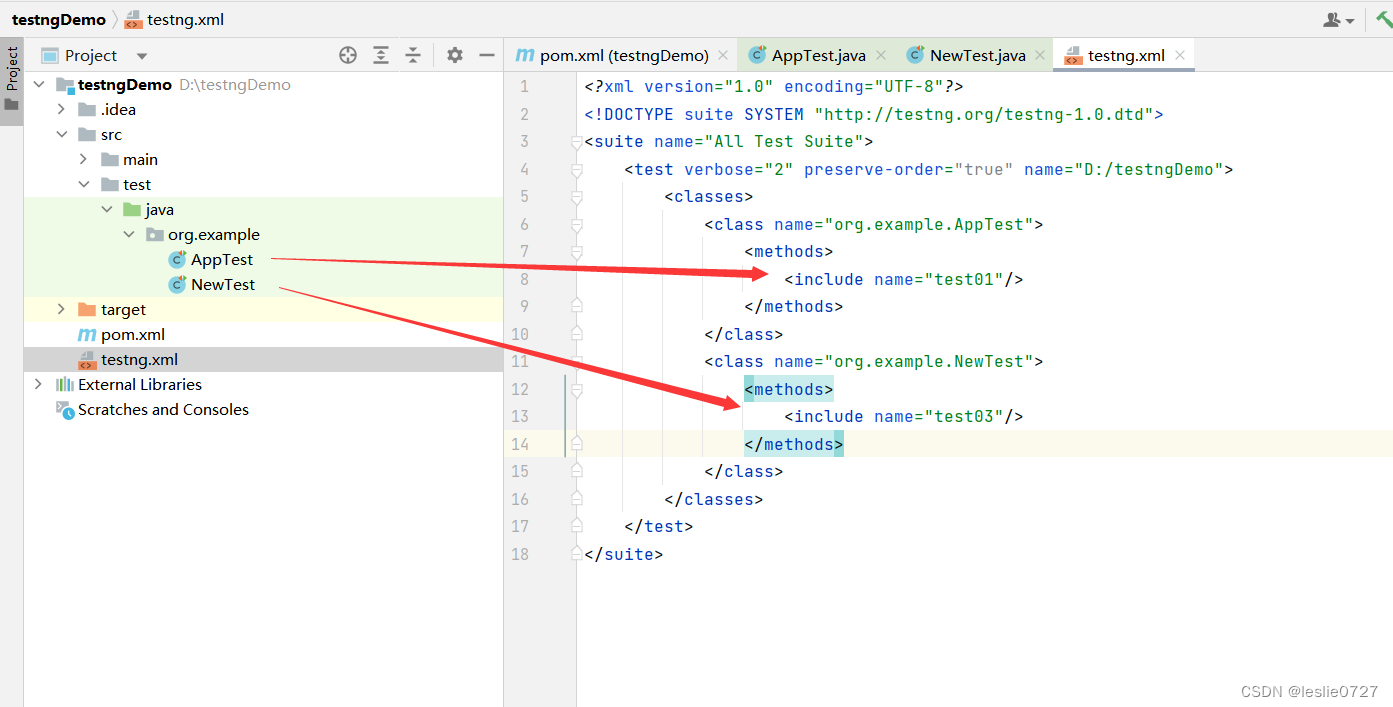This screenshot has width=1393, height=707.
Task: Open the Project panel settings gear
Action: click(x=455, y=55)
